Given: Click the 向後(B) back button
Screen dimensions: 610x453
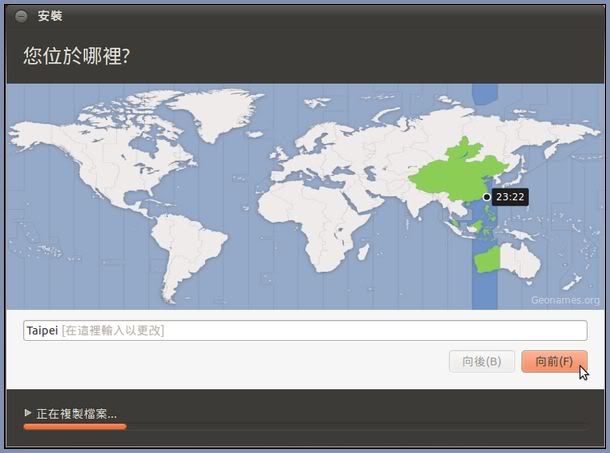Looking at the screenshot, I should [x=482, y=362].
